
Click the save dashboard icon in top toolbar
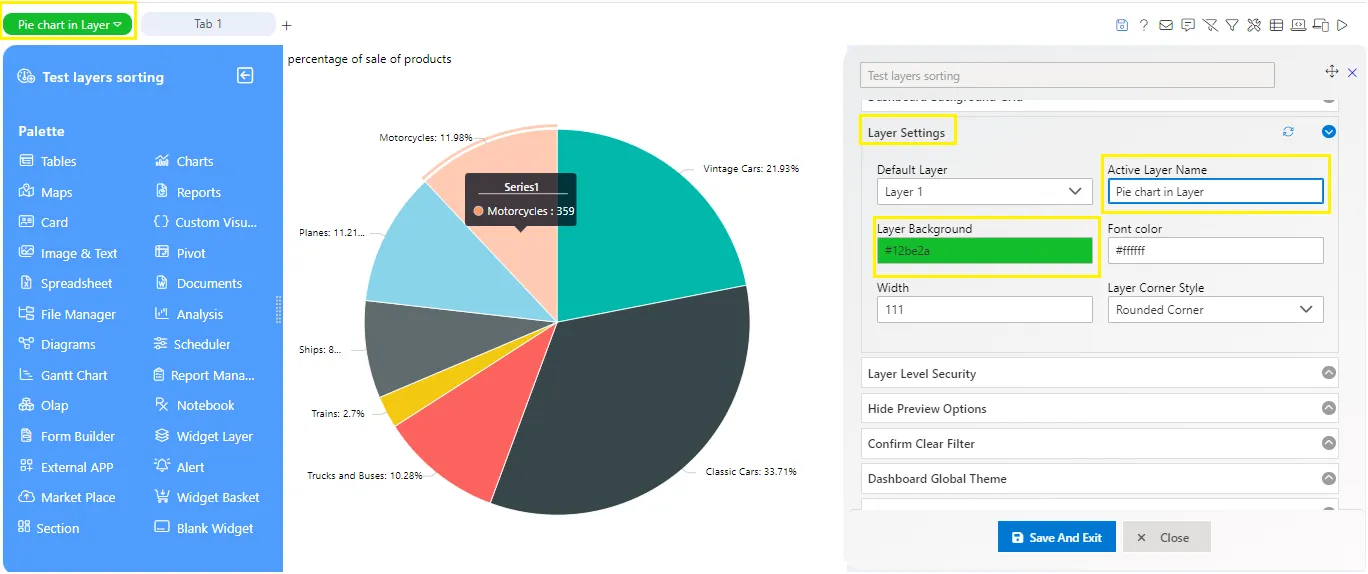(x=1122, y=25)
